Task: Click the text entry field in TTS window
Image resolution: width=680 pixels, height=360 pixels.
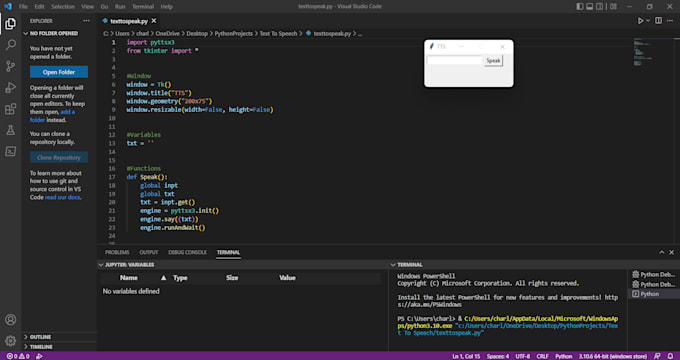Action: (x=454, y=60)
